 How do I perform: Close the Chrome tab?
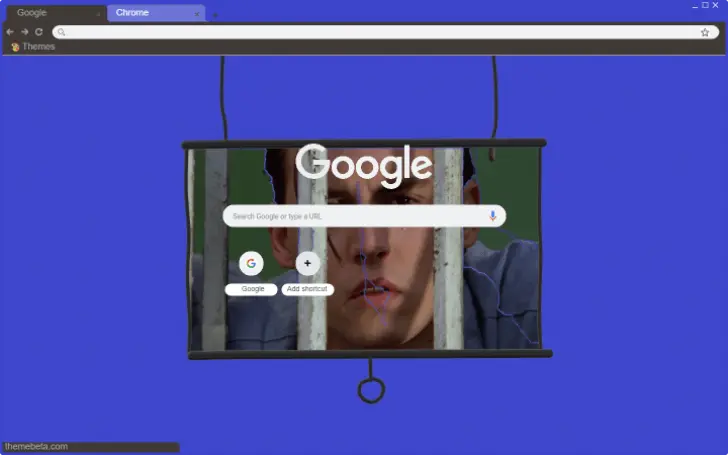[x=197, y=14]
